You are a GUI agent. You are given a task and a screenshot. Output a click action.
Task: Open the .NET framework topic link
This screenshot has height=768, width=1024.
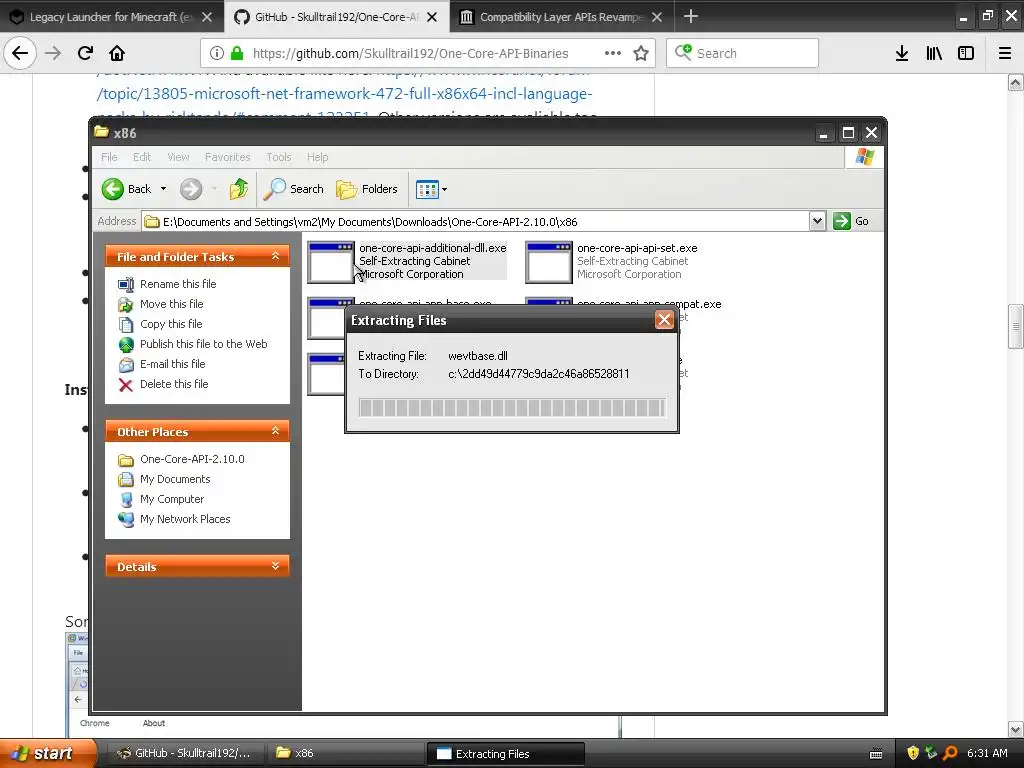click(344, 93)
